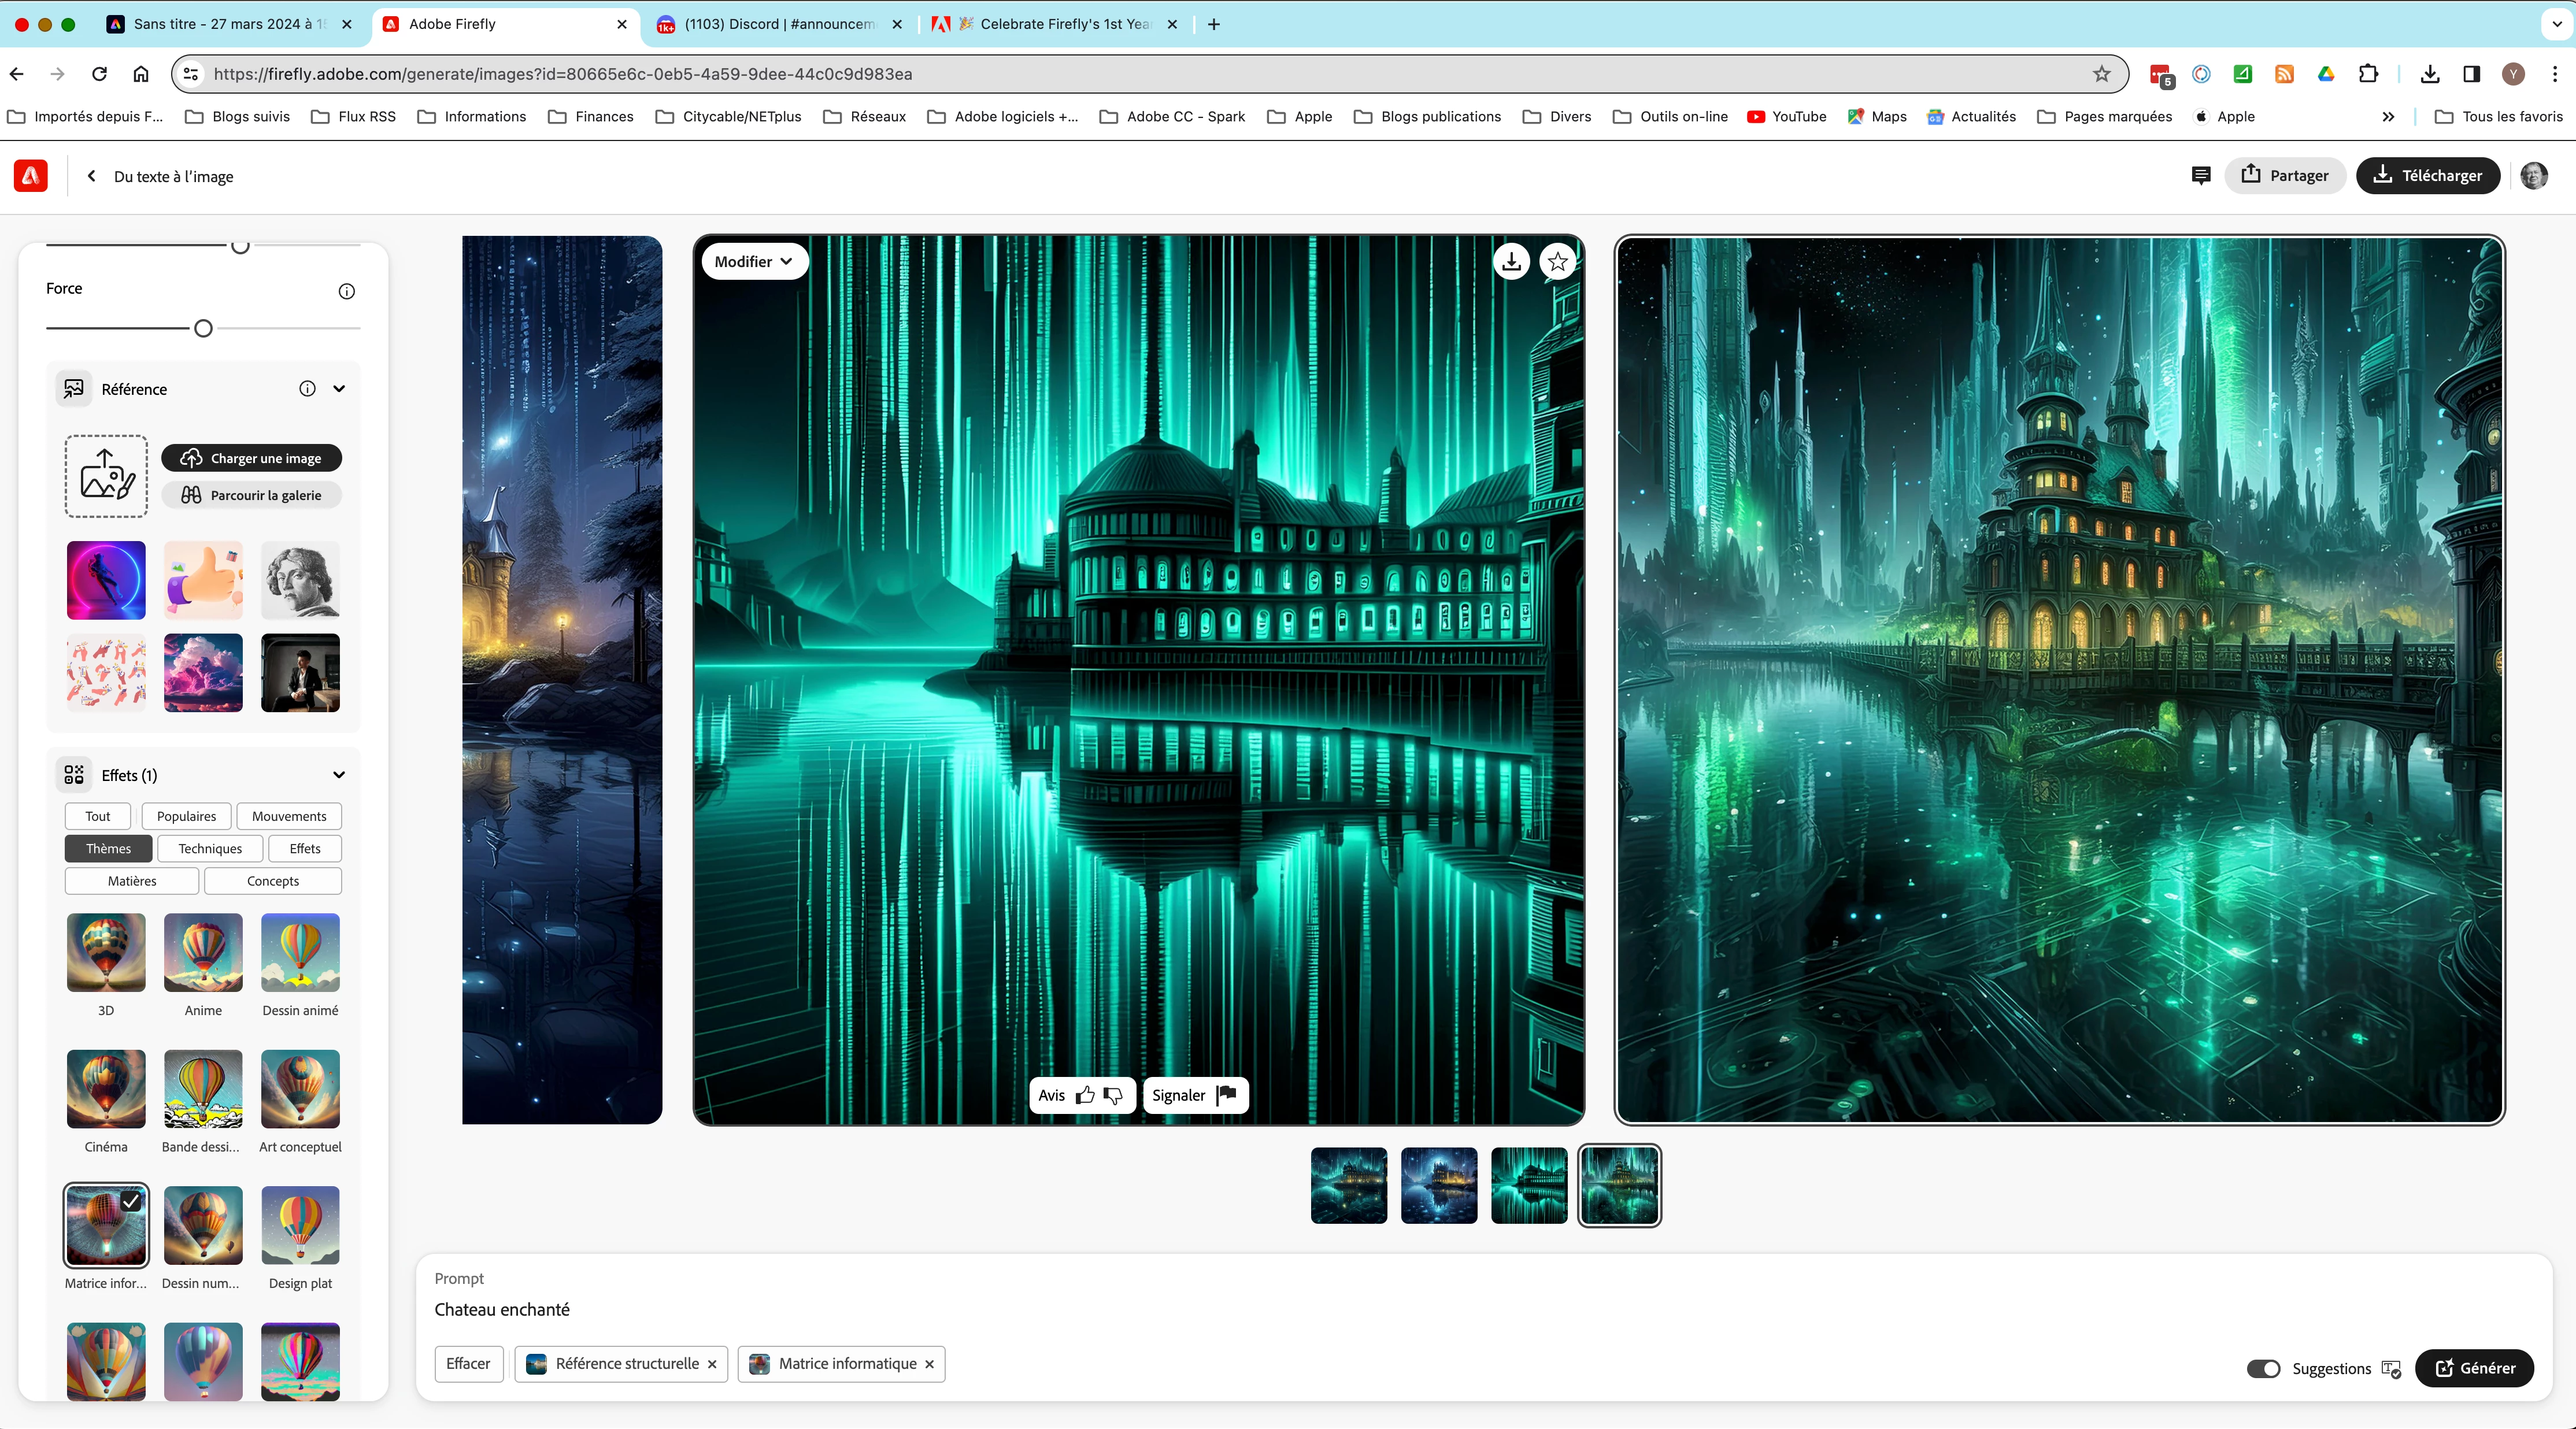Click the Générer button

[x=2474, y=1368]
